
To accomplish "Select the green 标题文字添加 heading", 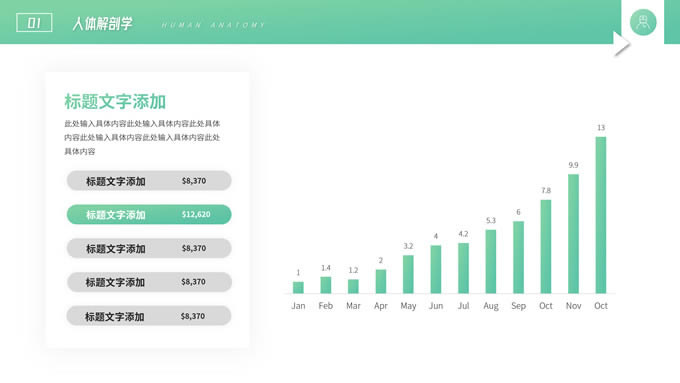I will 115,101.
